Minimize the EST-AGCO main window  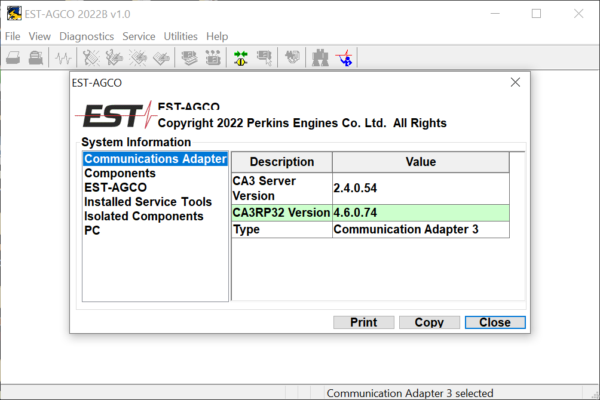click(495, 14)
